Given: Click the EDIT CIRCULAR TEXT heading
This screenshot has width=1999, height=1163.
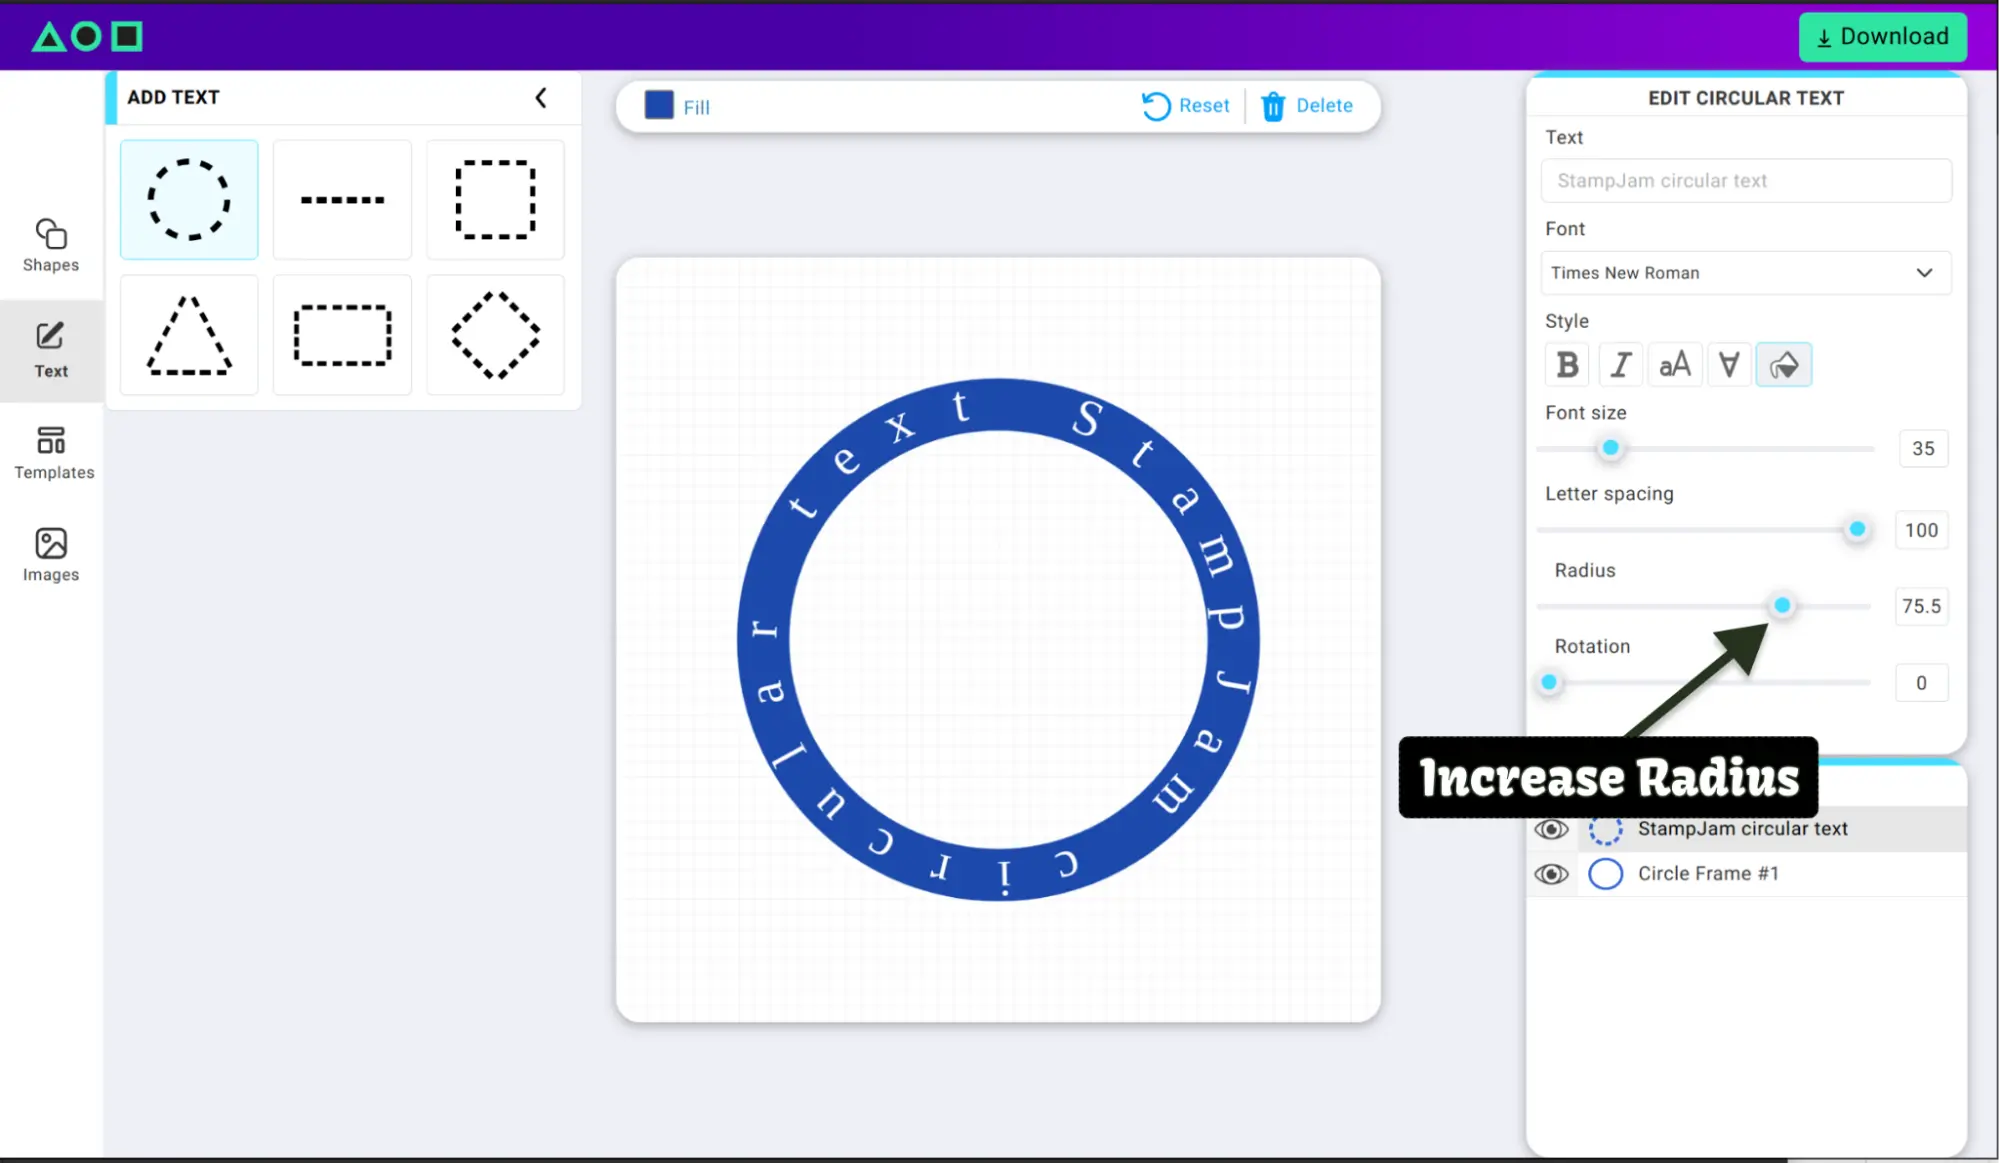Looking at the screenshot, I should pos(1746,98).
